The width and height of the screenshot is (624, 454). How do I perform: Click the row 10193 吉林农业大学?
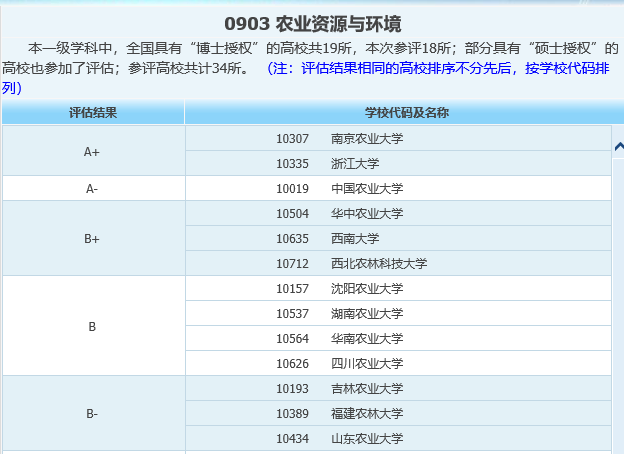pos(398,388)
